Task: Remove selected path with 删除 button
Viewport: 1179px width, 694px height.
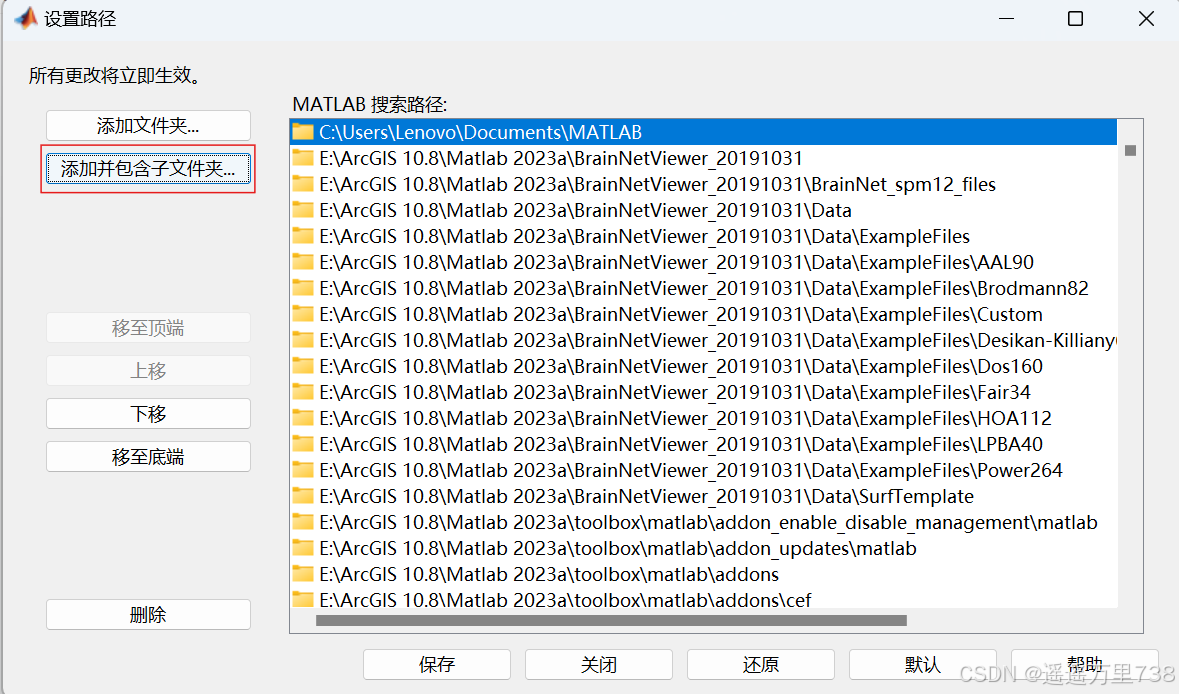Action: point(148,614)
